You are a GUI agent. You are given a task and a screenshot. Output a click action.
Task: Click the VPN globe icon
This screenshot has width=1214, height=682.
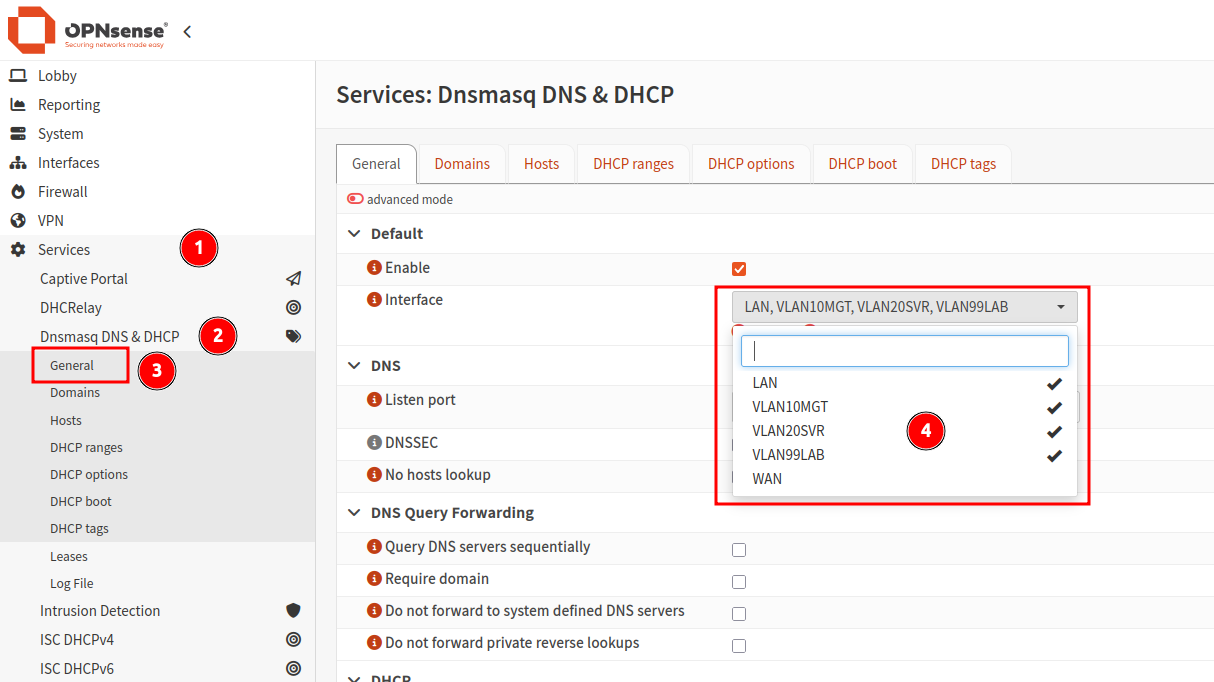(x=18, y=221)
